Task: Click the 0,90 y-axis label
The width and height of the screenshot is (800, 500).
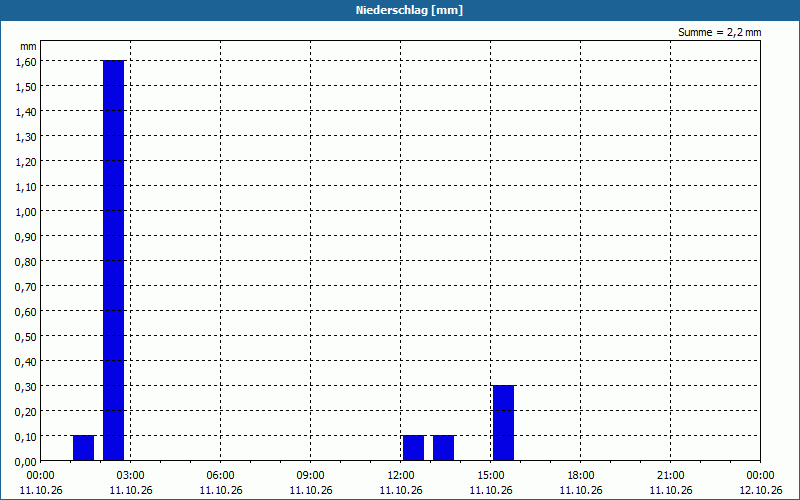Action: [x=26, y=237]
